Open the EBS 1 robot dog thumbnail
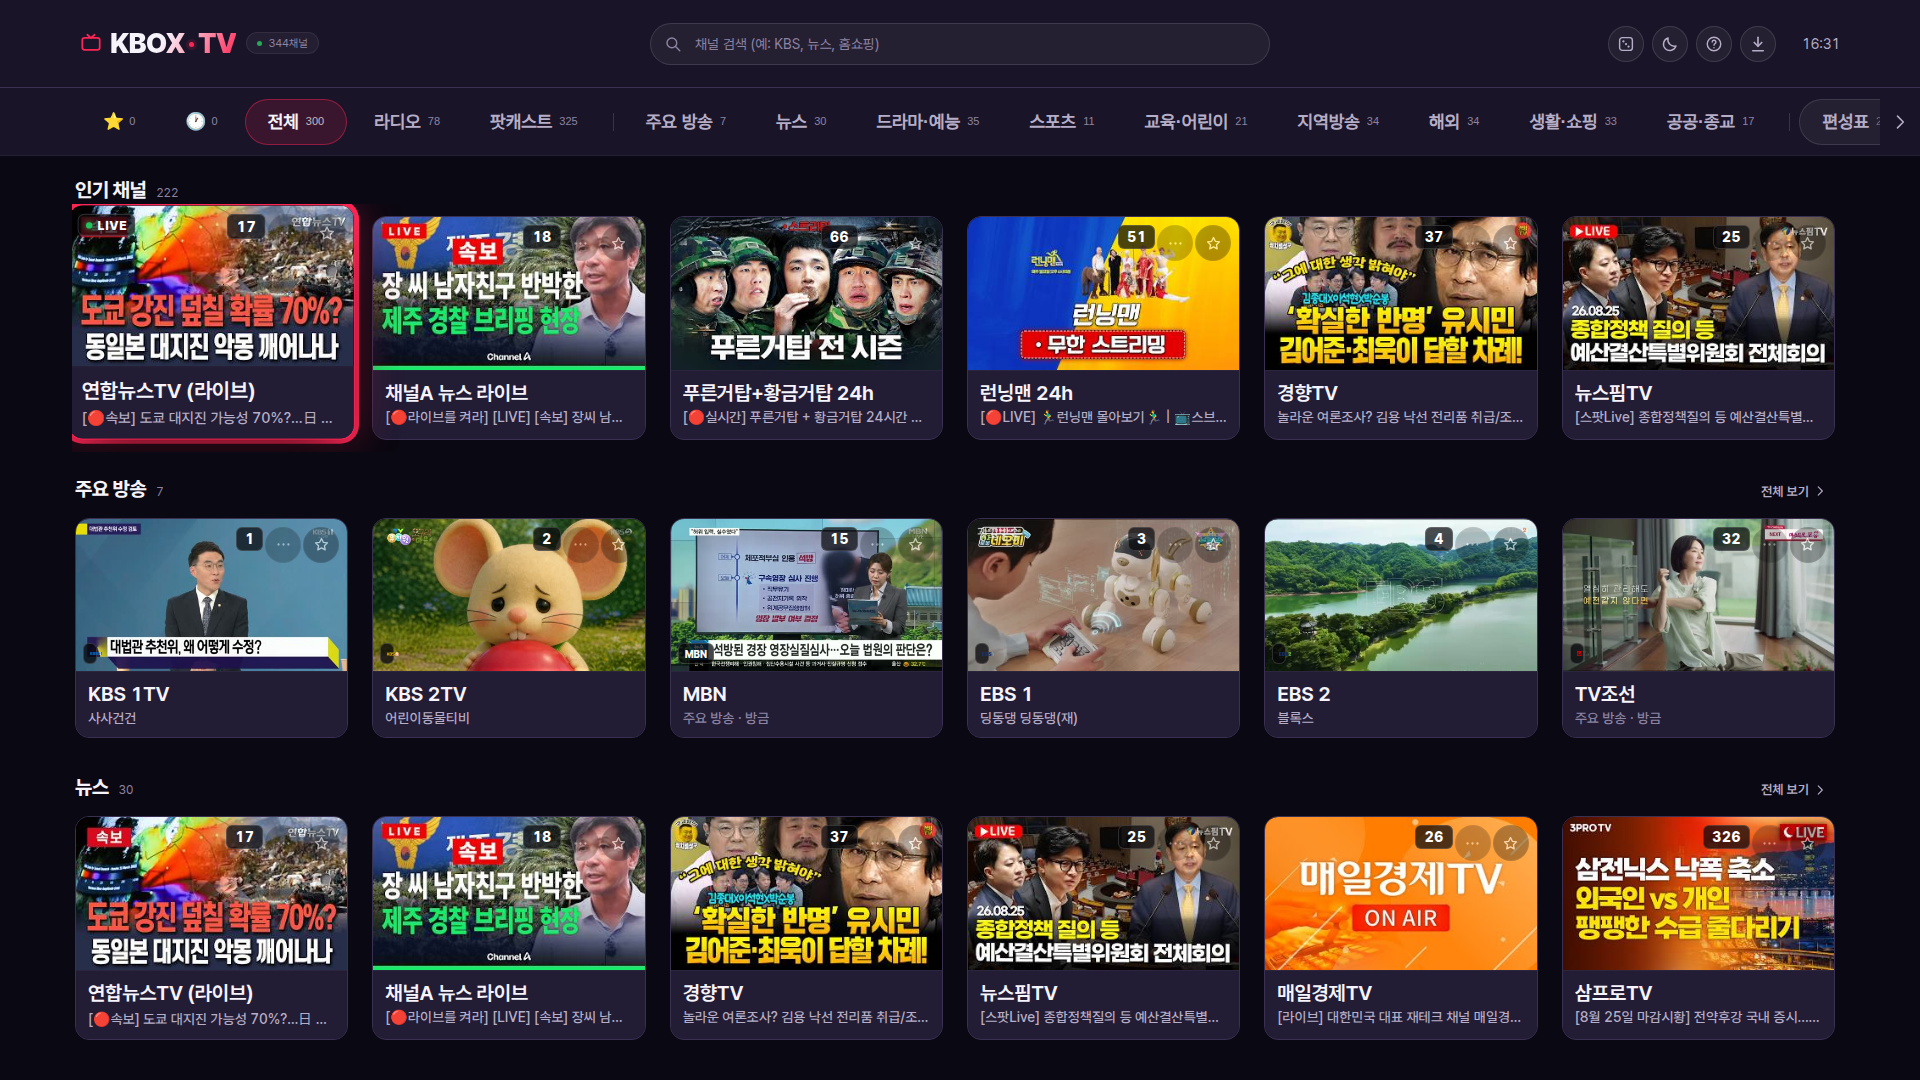This screenshot has height=1080, width=1920. point(1103,594)
